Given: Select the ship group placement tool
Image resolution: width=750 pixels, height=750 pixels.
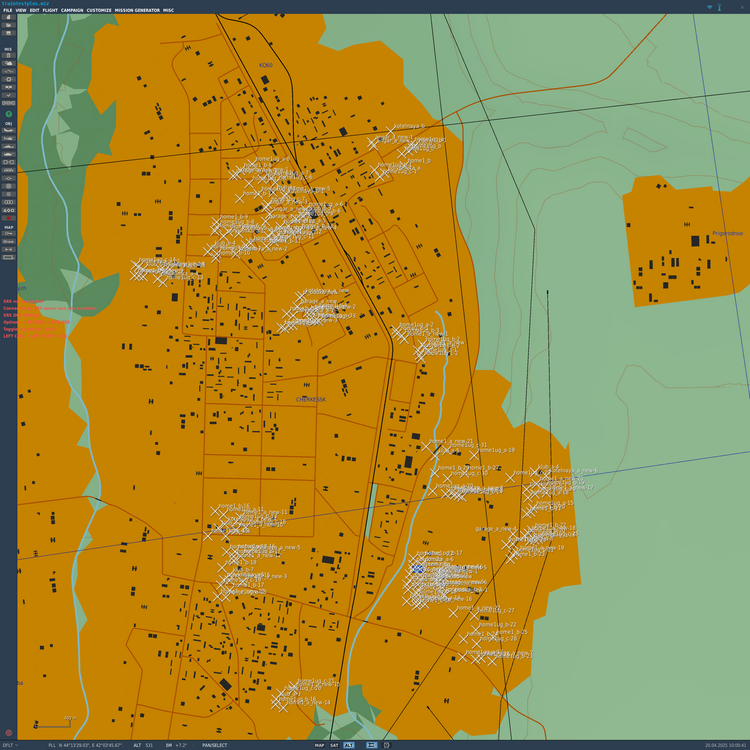Looking at the screenshot, I should 9,146.
